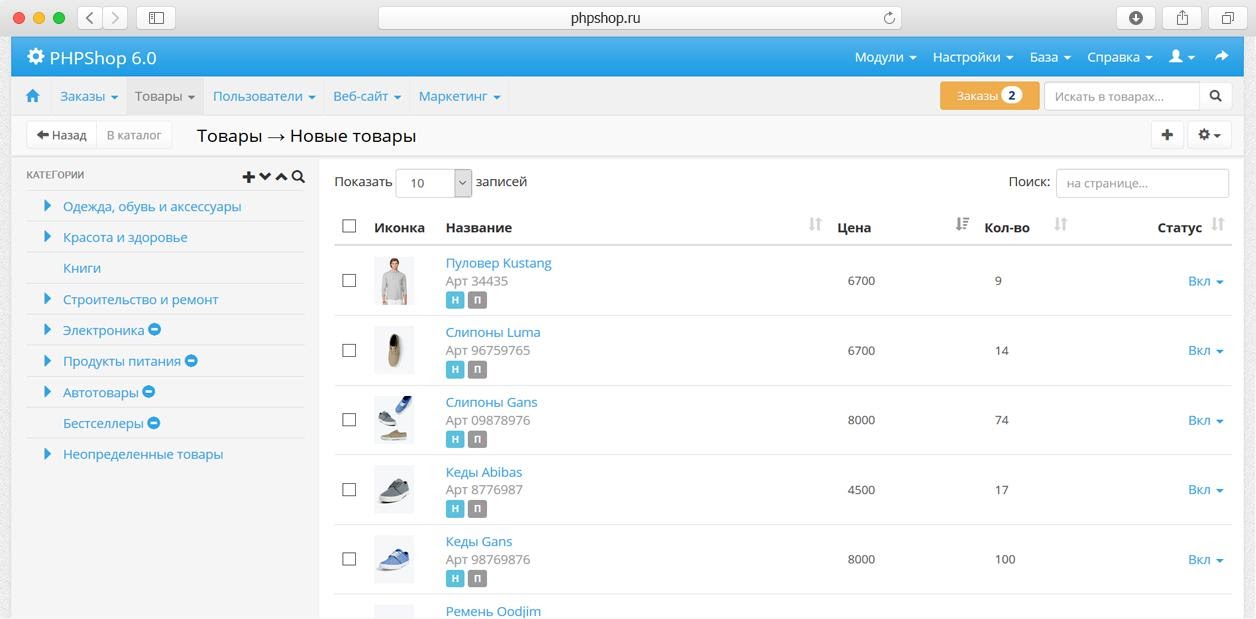Expand the Красота и здоровье category
The height and width of the screenshot is (619, 1256).
47,237
